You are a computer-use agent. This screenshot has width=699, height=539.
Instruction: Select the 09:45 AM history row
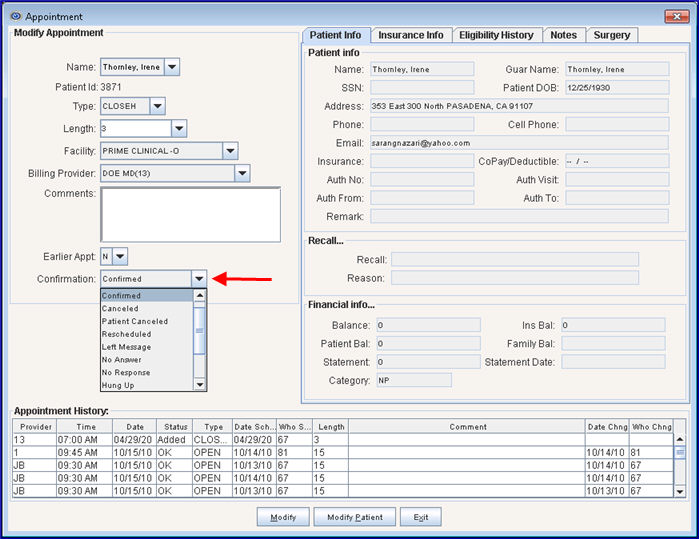click(x=343, y=453)
